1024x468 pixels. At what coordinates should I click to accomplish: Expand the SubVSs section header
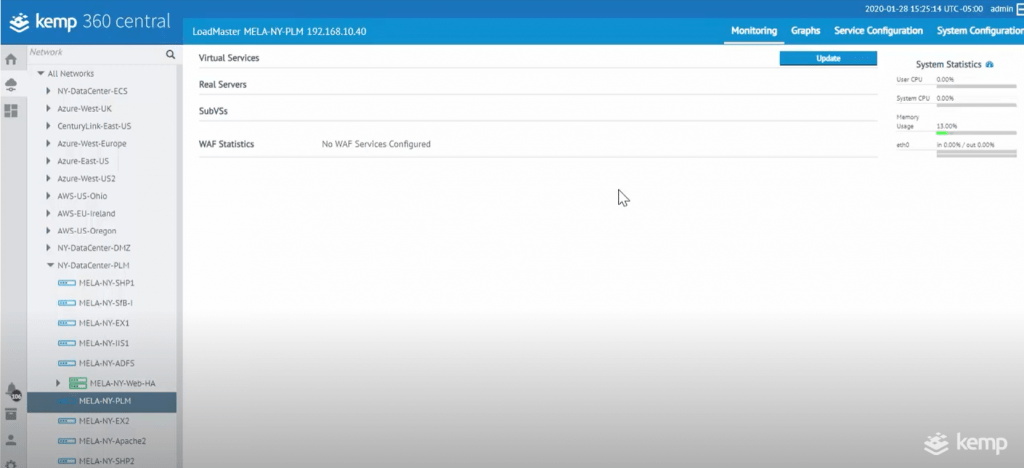pos(214,111)
